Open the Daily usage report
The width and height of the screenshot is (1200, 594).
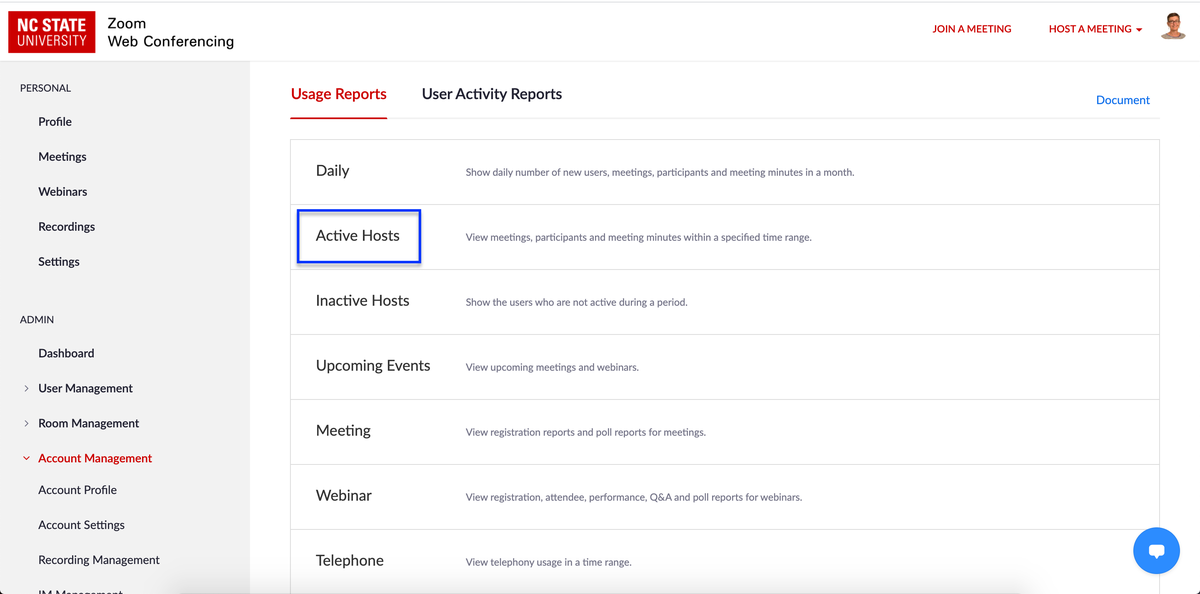332,170
